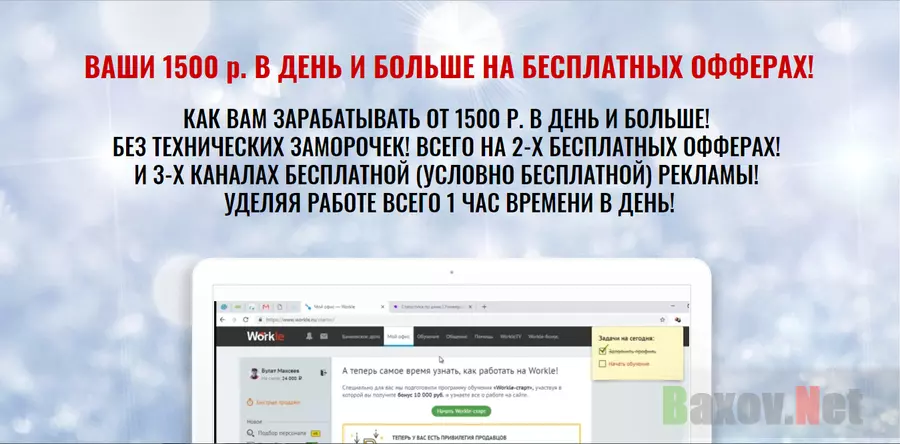Click heading А теперь самое время узнать
Screen dimensions: 900x444
450,371
